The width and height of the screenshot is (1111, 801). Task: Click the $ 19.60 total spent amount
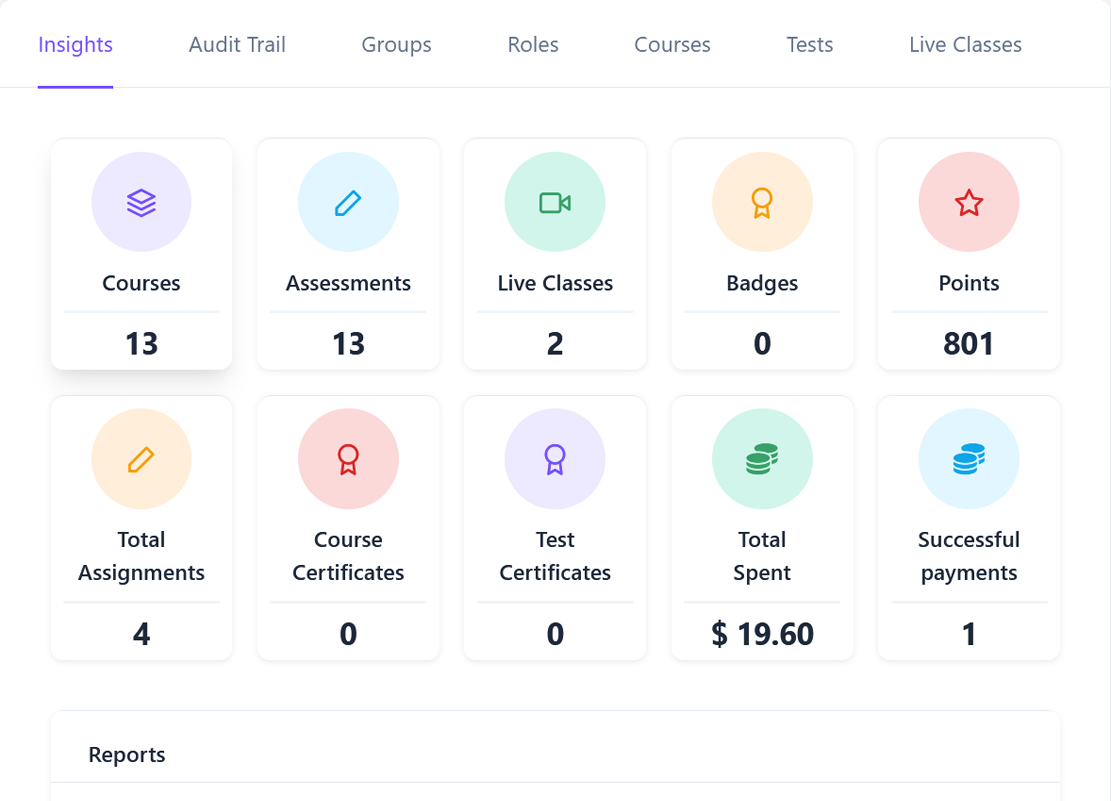pyautogui.click(x=762, y=634)
